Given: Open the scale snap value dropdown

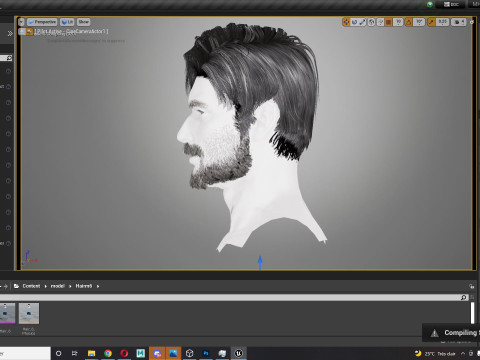Looking at the screenshot, I should tap(443, 22).
